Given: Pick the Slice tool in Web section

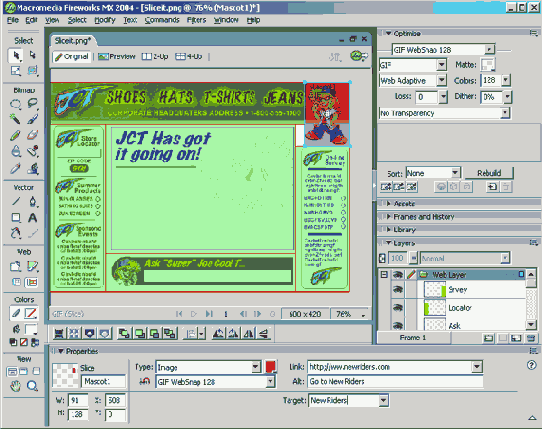Looking at the screenshot, I should point(32,267).
